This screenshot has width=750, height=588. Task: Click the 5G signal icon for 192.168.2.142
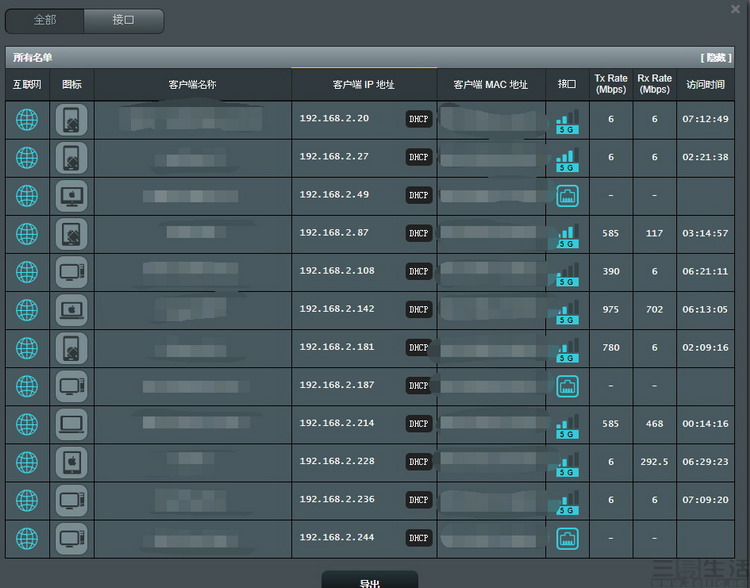click(567, 310)
